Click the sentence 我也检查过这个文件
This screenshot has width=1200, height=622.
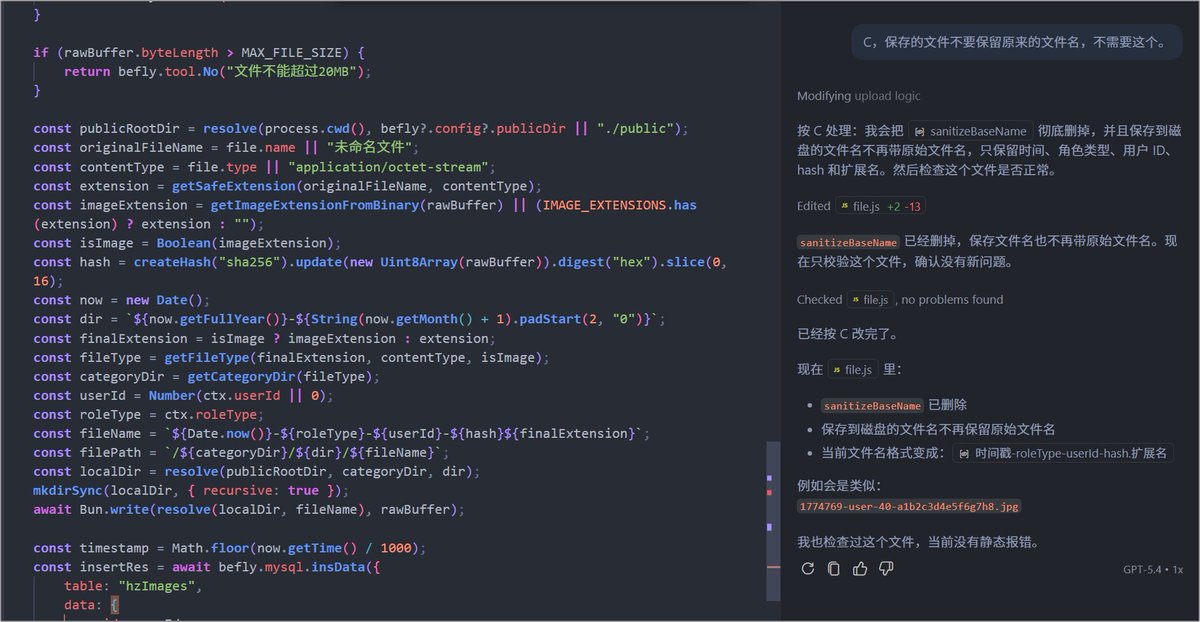click(x=918, y=542)
